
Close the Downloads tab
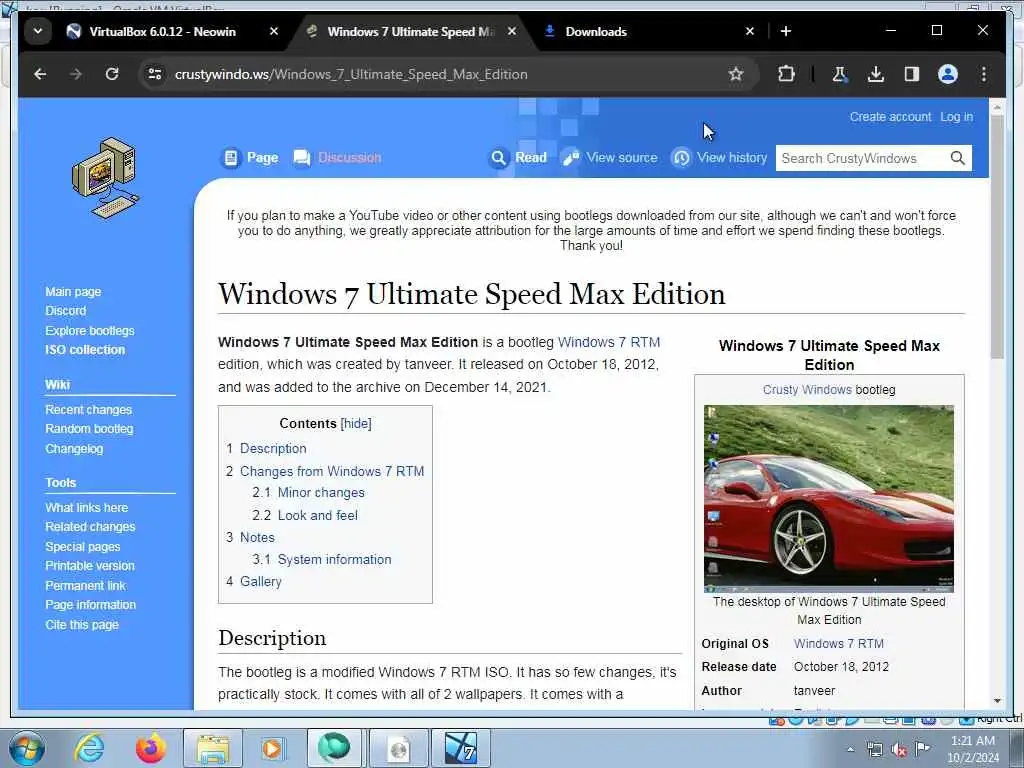[x=750, y=31]
